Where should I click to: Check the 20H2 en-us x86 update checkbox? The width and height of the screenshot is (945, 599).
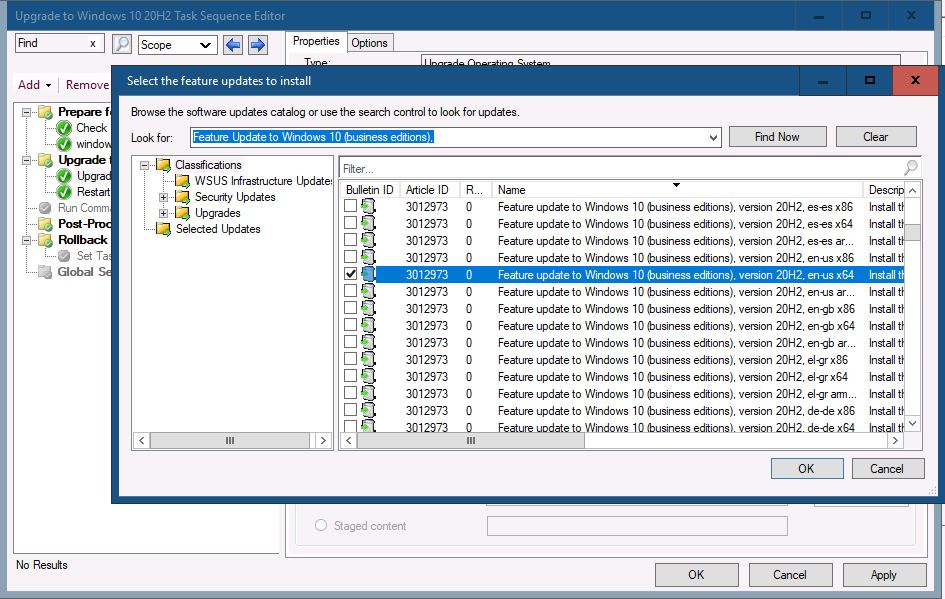click(x=350, y=257)
